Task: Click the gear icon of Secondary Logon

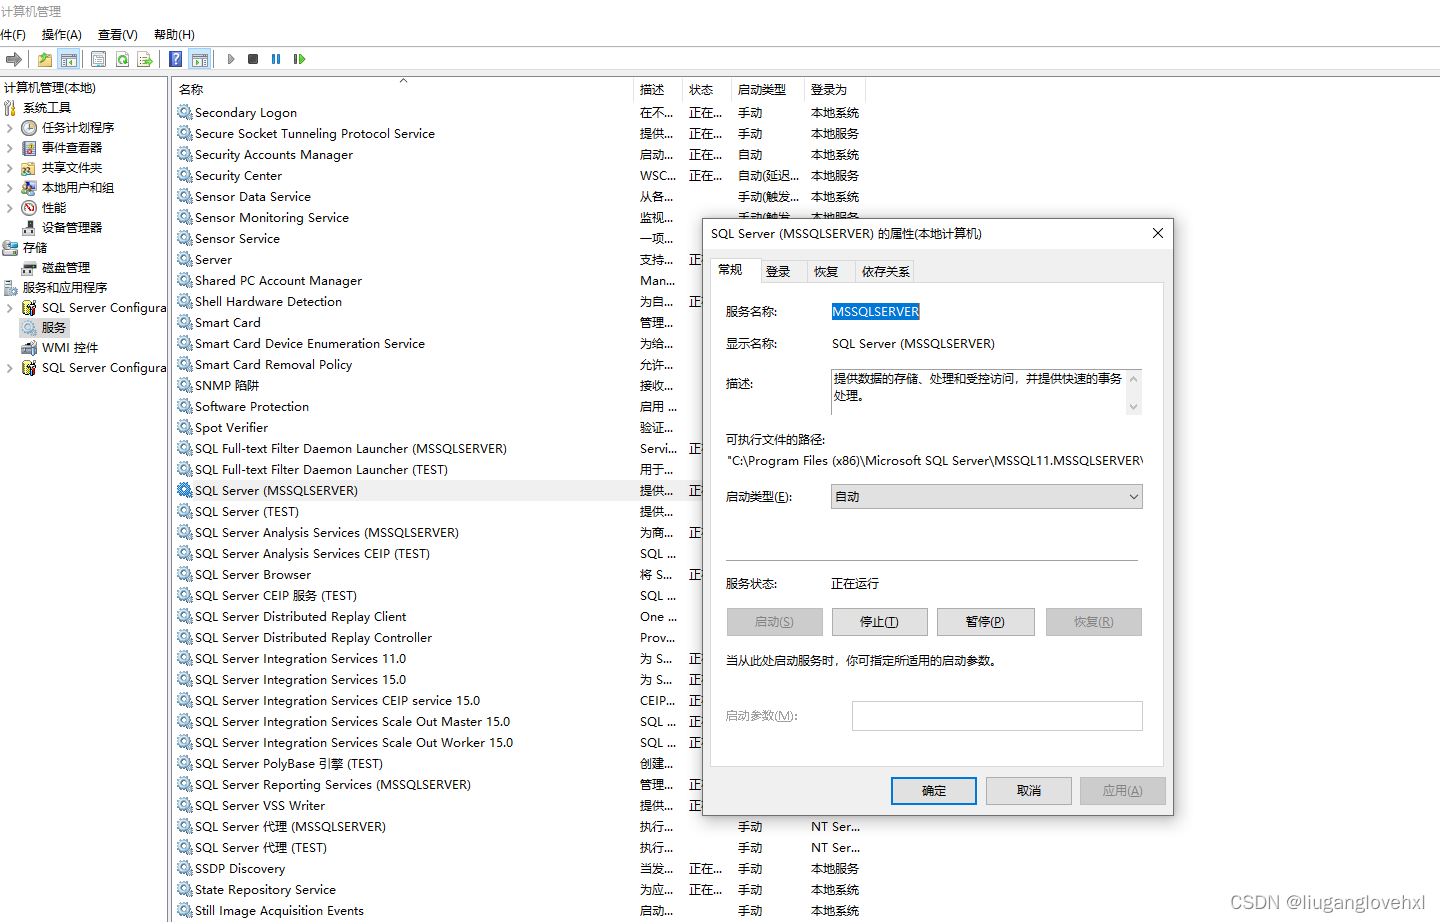Action: click(x=185, y=112)
